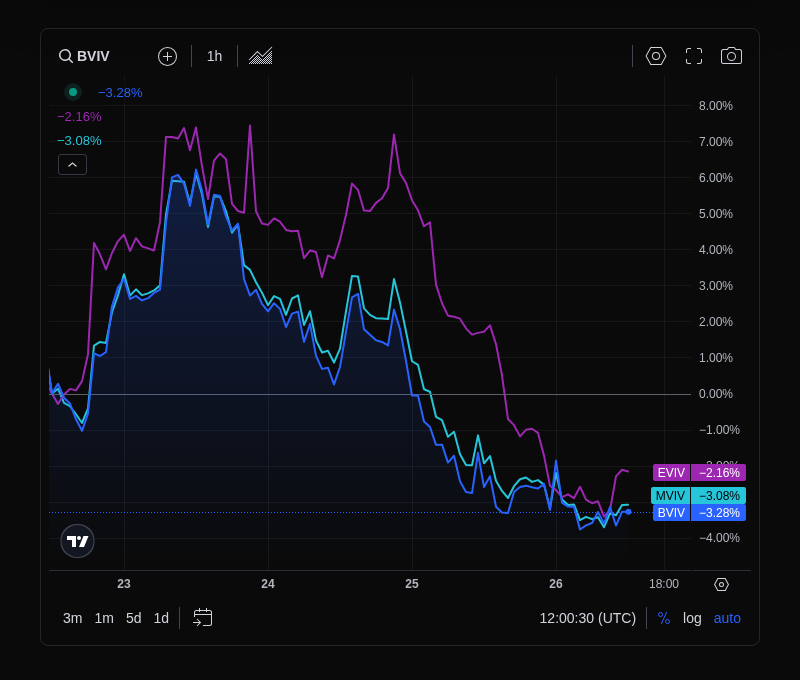Take a chart snapshot with camera icon
The width and height of the screenshot is (800, 680).
click(x=731, y=56)
